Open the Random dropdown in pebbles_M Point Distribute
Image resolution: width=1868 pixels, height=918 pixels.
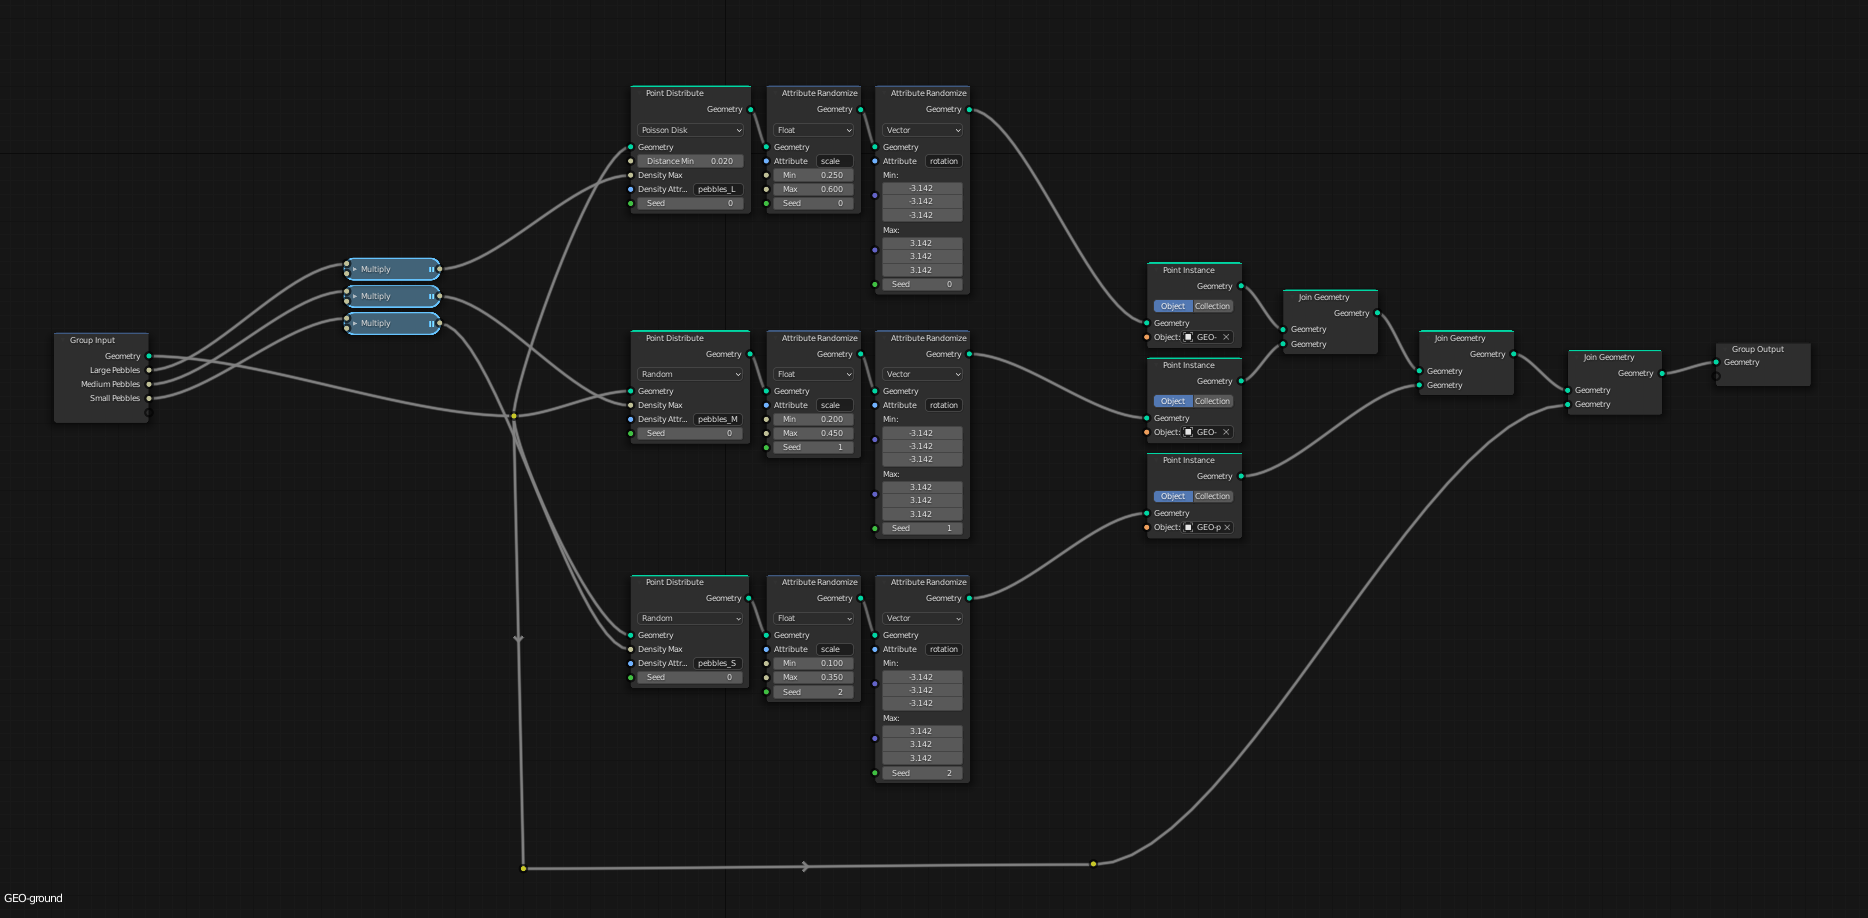691,374
